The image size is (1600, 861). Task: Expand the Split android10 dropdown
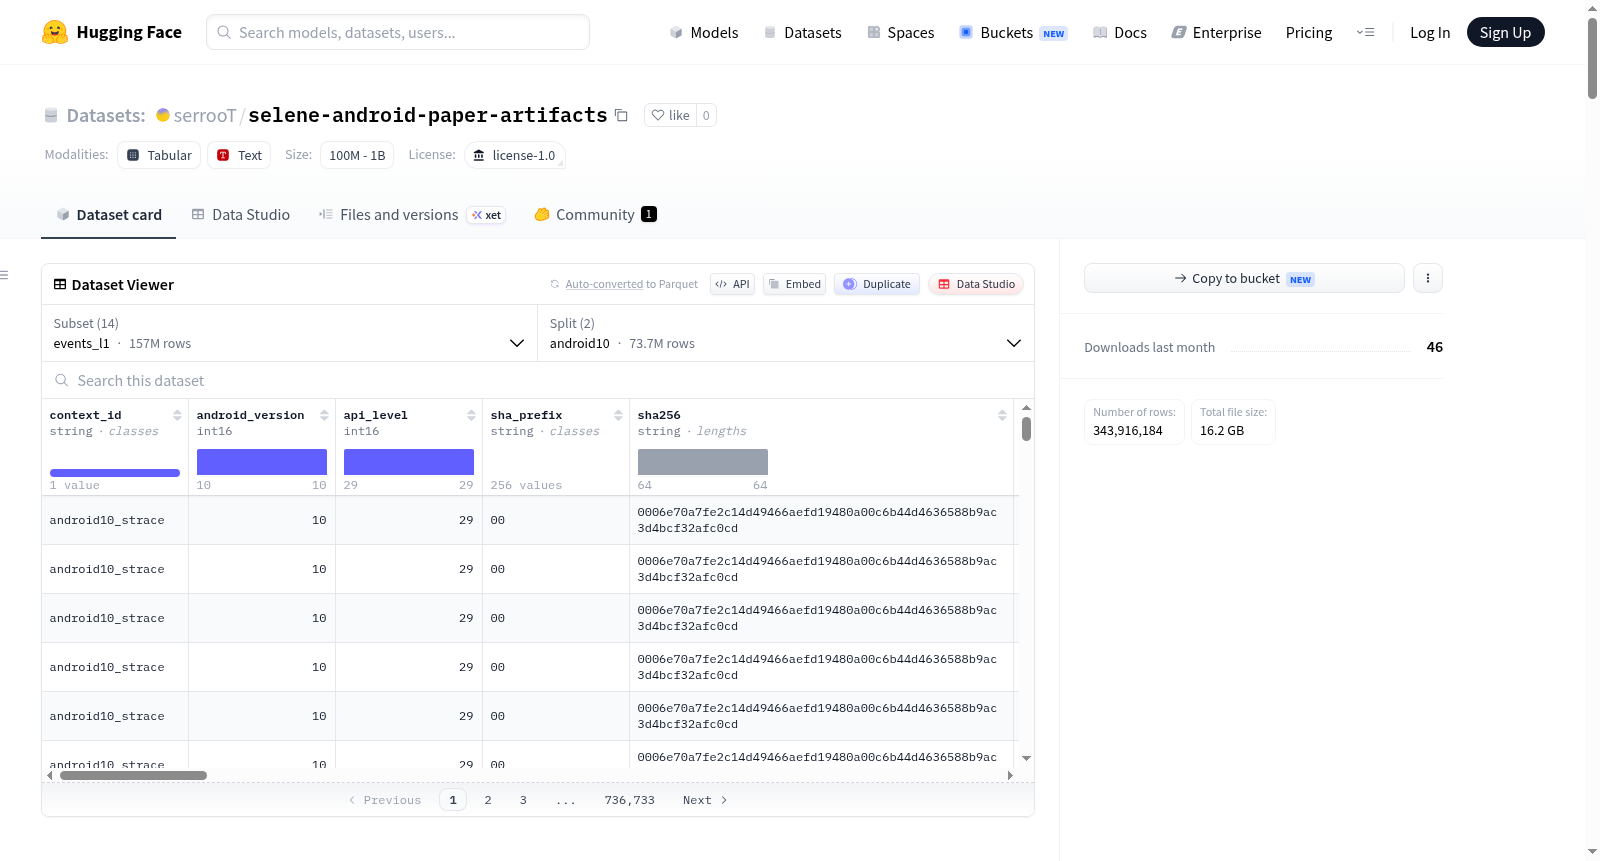pos(786,333)
